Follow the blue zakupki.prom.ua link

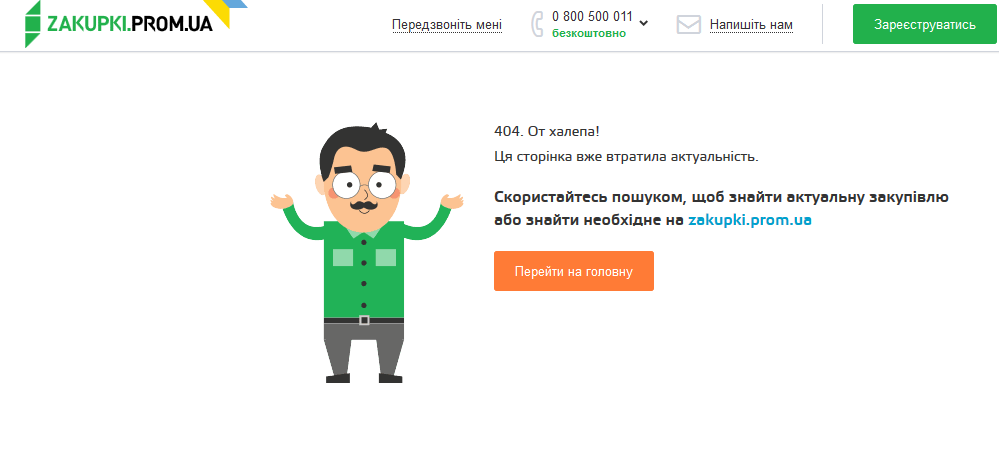coord(750,220)
